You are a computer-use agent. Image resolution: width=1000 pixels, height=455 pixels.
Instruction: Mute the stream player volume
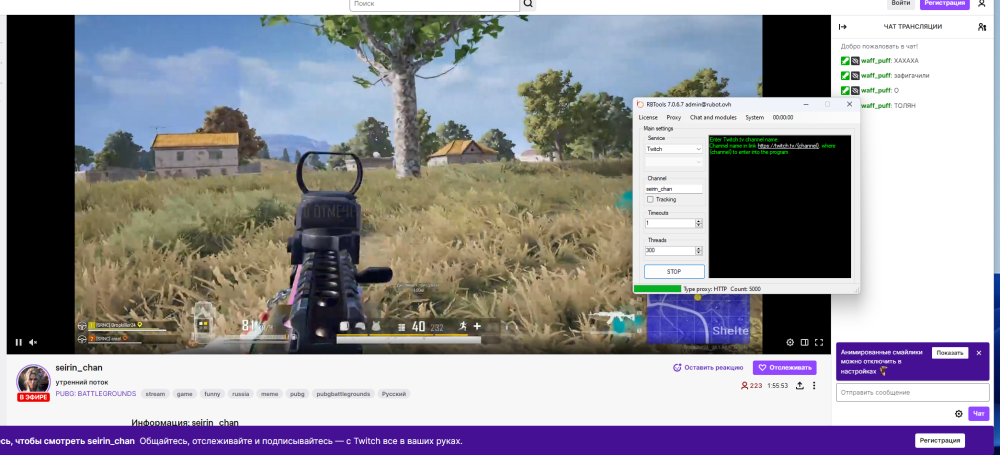click(x=33, y=342)
